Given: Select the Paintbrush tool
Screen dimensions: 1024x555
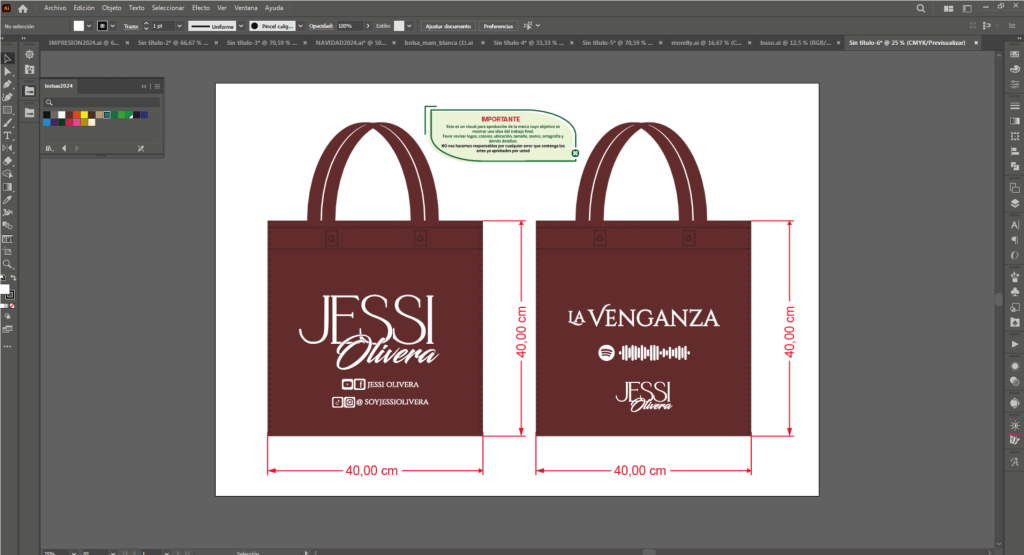Looking at the screenshot, I should click(x=8, y=123).
